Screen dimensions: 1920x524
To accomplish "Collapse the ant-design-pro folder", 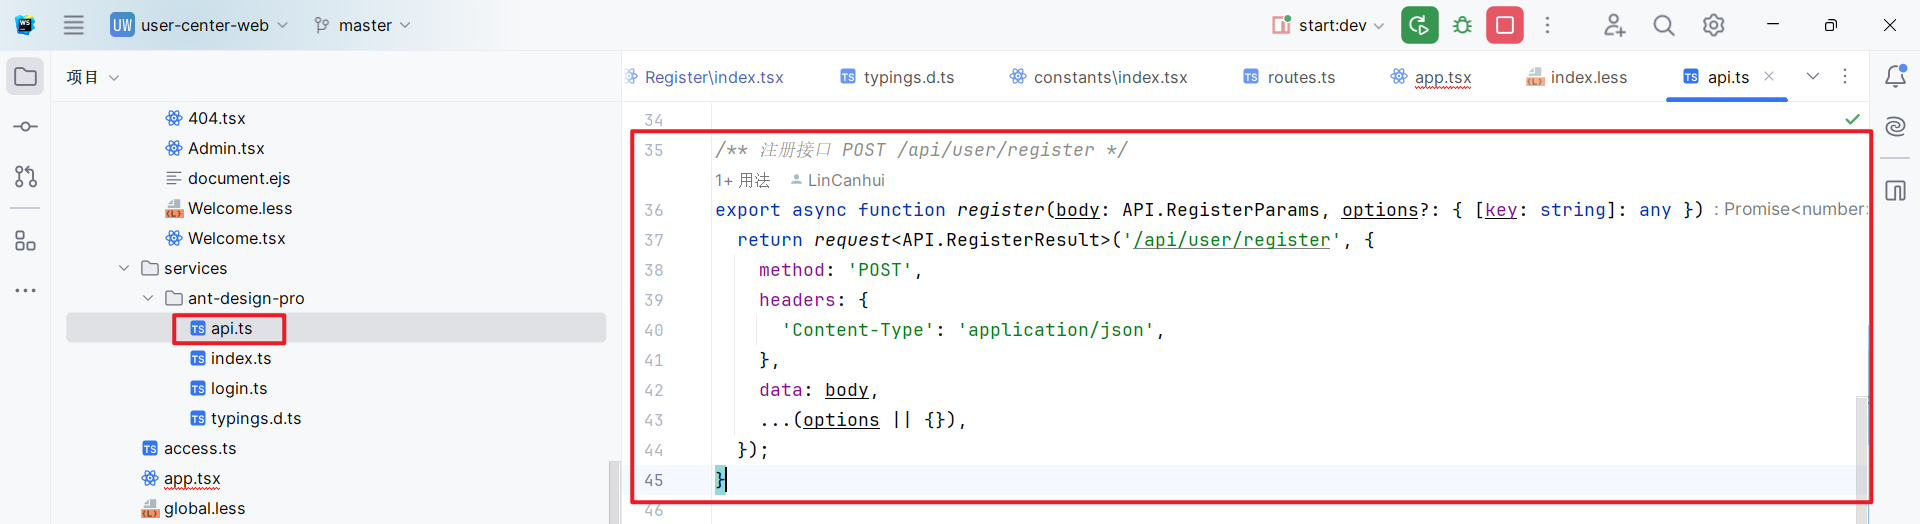I will click(x=148, y=298).
